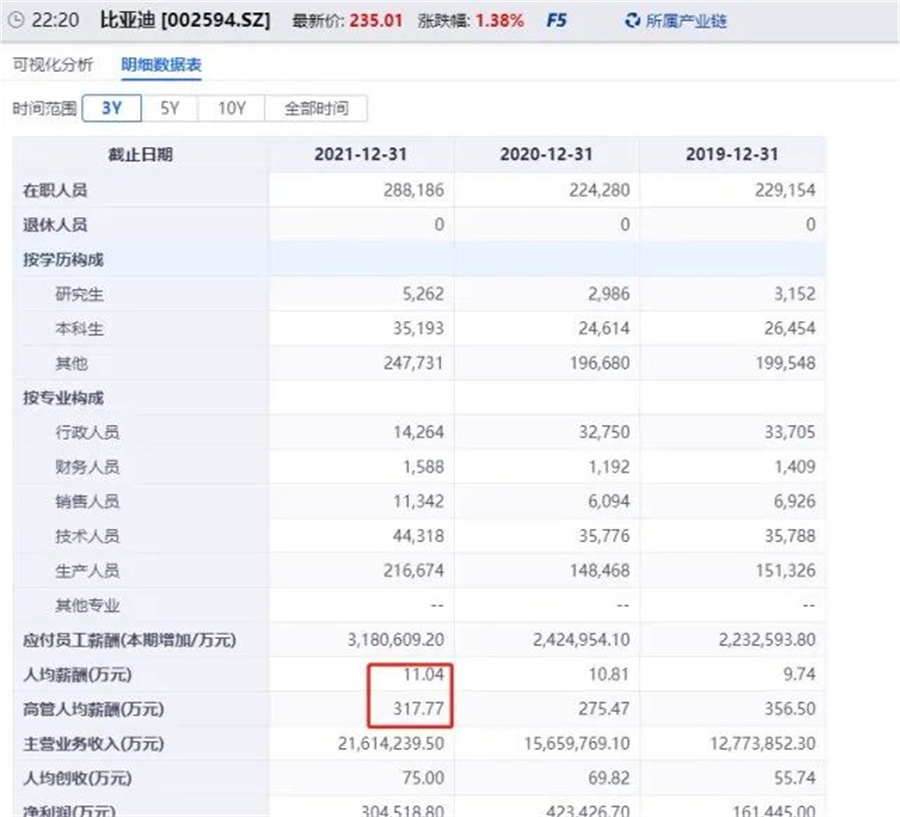Click the industry chain icon (所属产业链)
Image resolution: width=900 pixels, height=817 pixels.
point(632,21)
